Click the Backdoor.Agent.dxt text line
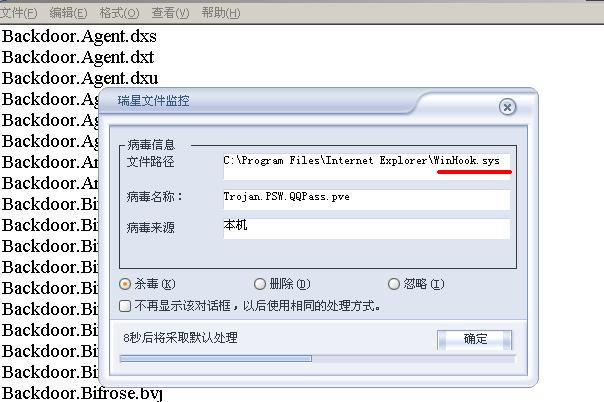604x402 pixels. coord(78,57)
